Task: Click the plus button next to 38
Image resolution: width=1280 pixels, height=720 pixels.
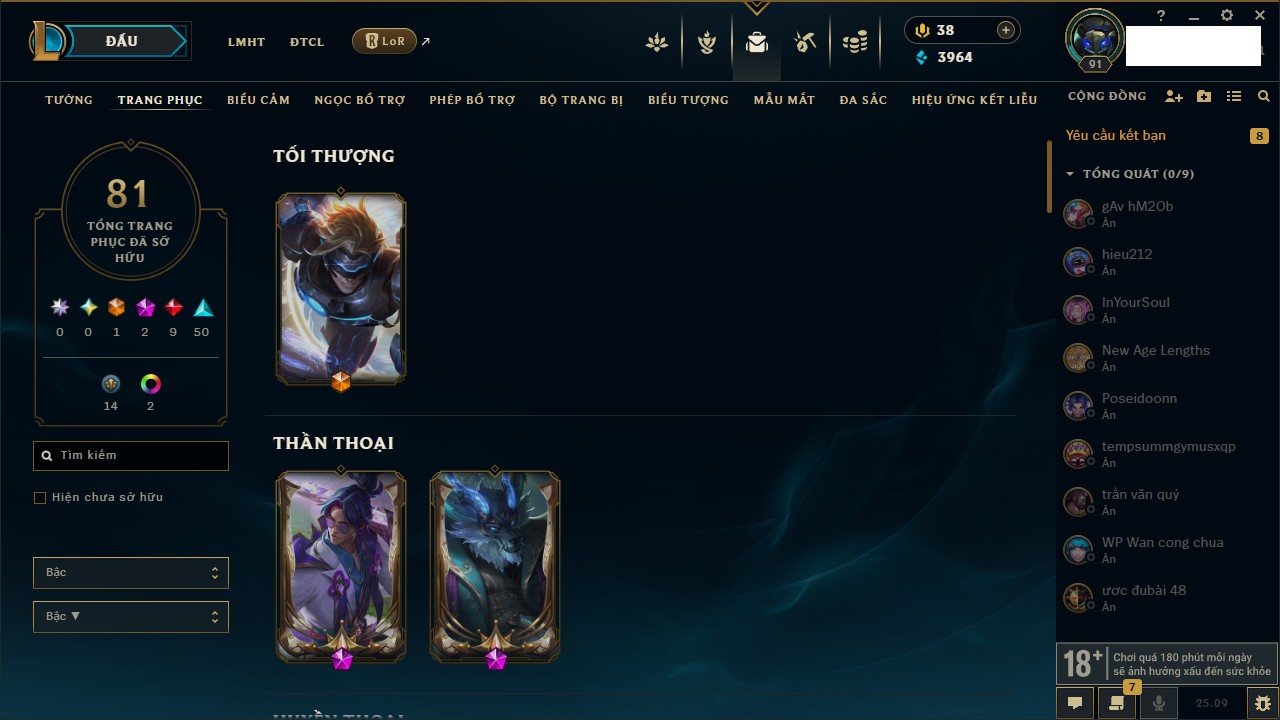Action: tap(1006, 30)
